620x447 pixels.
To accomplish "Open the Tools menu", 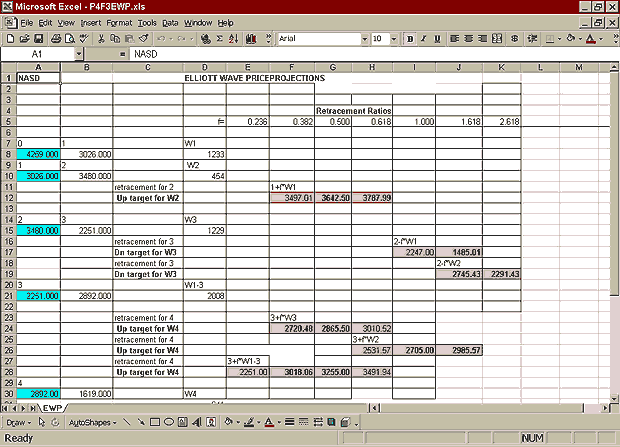I will [147, 23].
